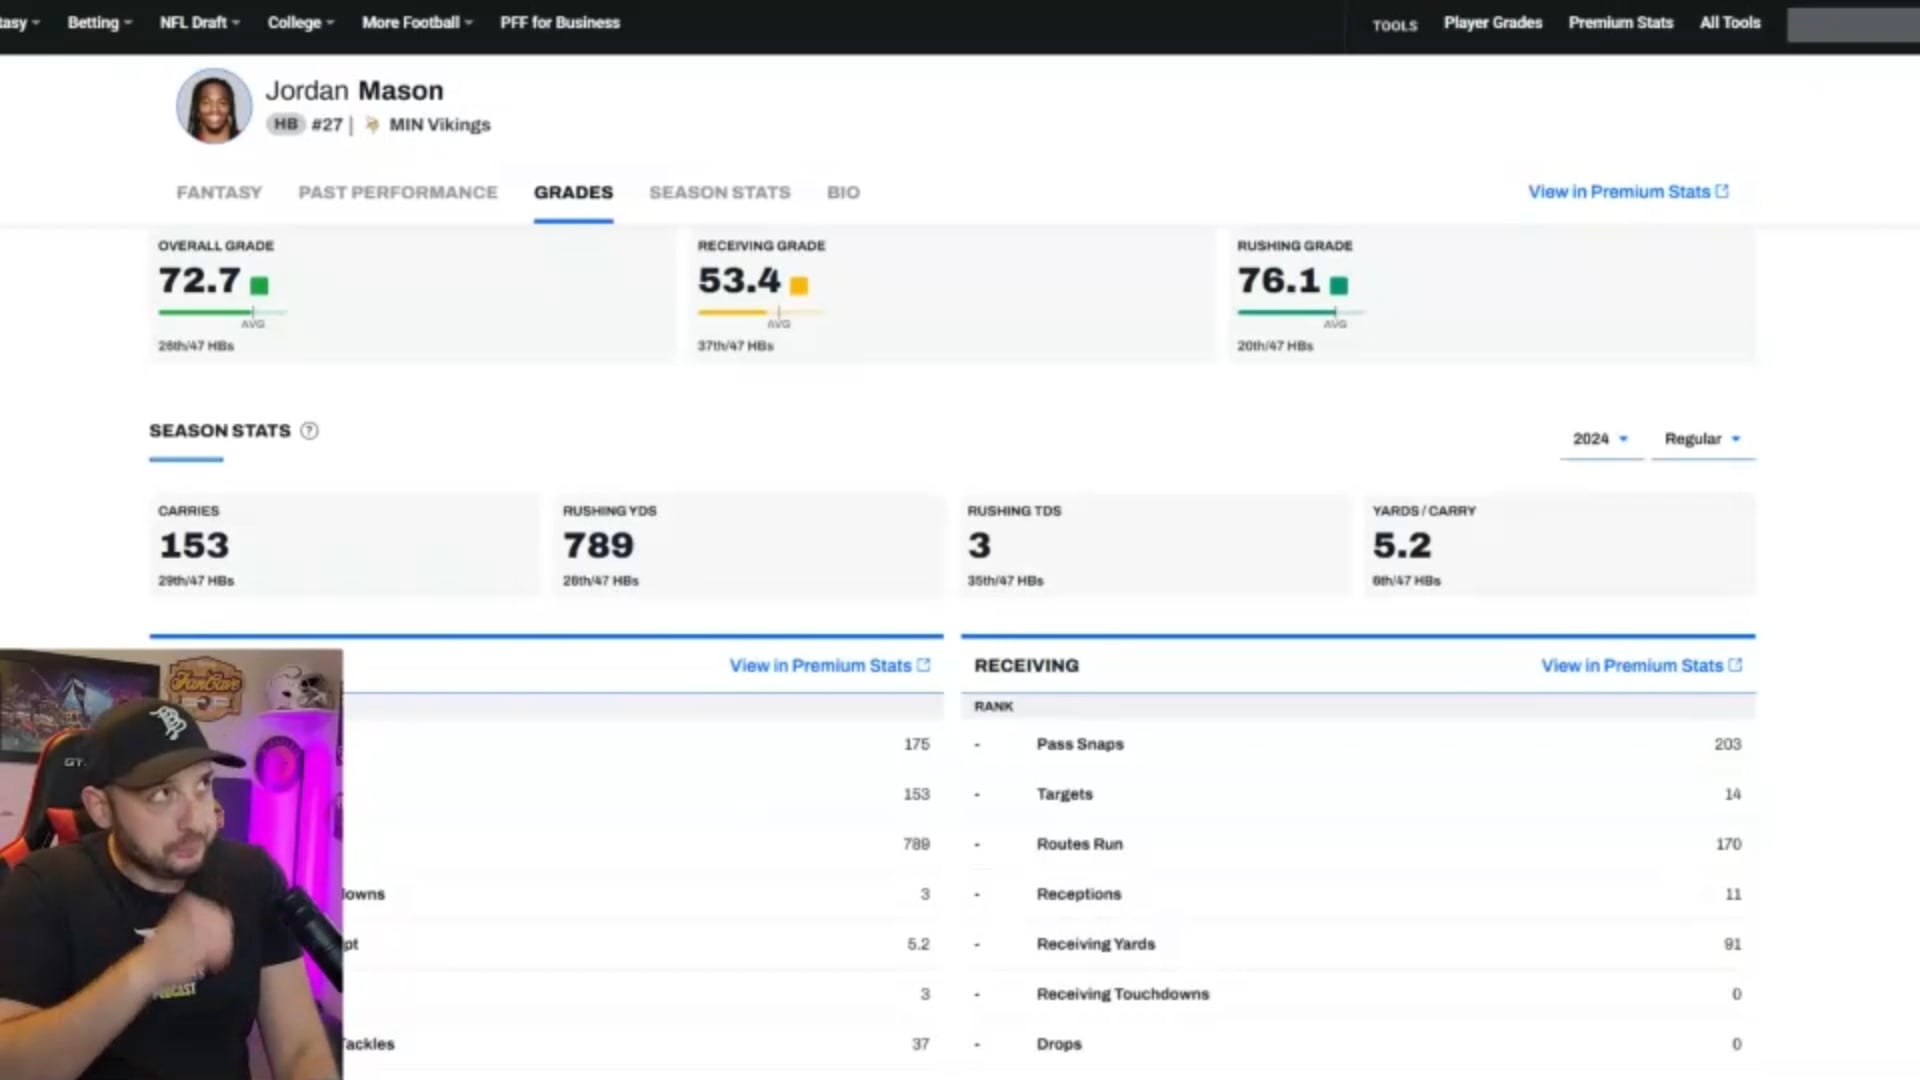Click Jordan Mason's player headshot
The width and height of the screenshot is (1920, 1080).
(x=214, y=106)
